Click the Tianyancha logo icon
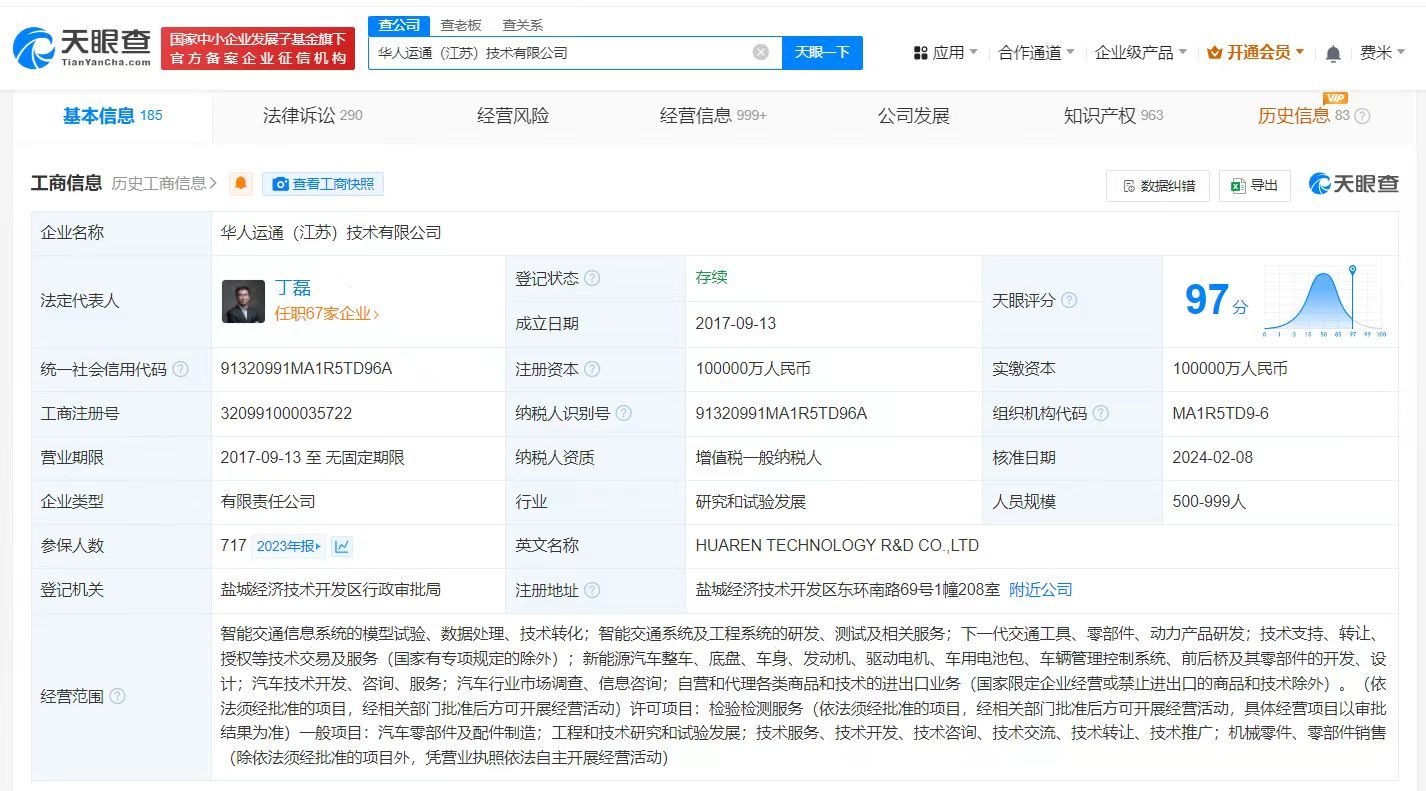This screenshot has width=1426, height=791. coord(35,47)
